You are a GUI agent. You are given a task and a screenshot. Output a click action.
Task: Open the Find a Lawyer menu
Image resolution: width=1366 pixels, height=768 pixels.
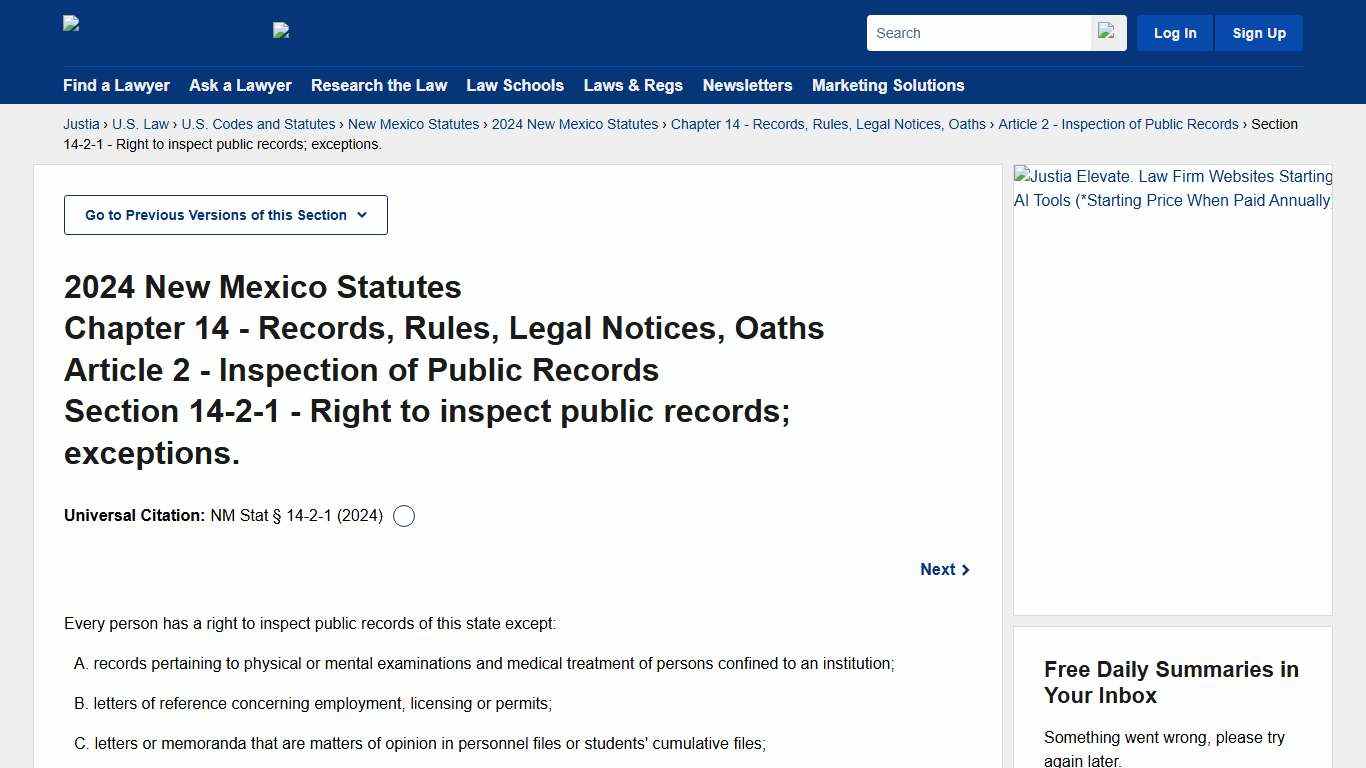tap(116, 85)
